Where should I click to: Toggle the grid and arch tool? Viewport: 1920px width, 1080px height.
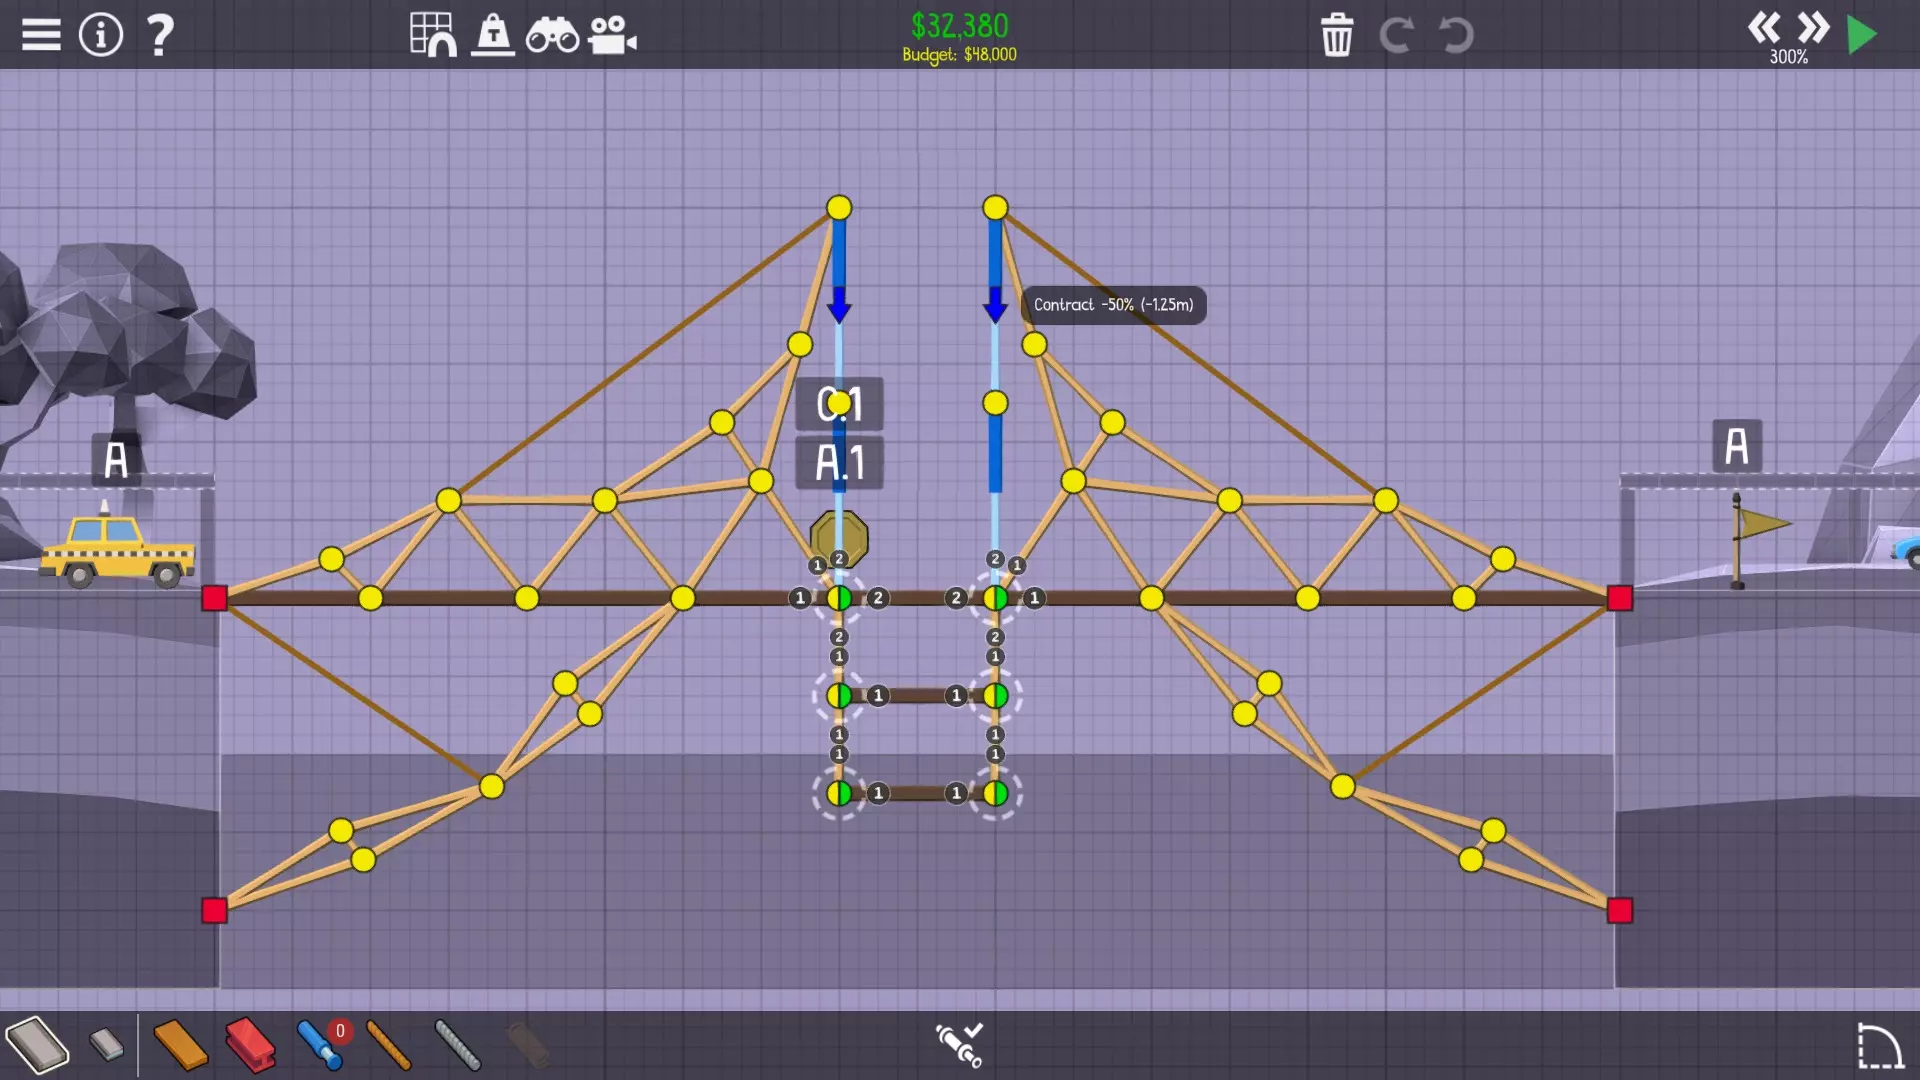pyautogui.click(x=433, y=35)
